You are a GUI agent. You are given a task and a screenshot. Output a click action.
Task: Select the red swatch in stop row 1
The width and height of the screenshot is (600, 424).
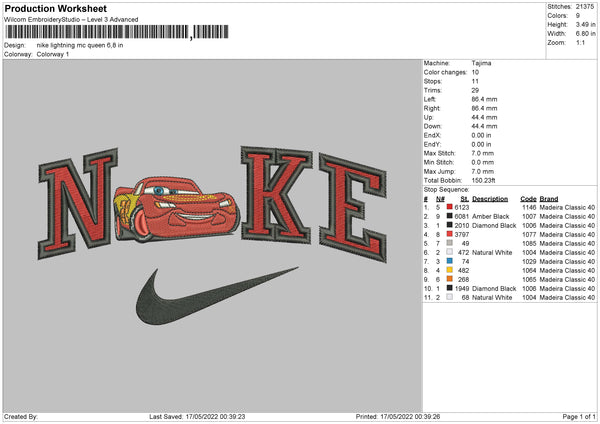450,207
